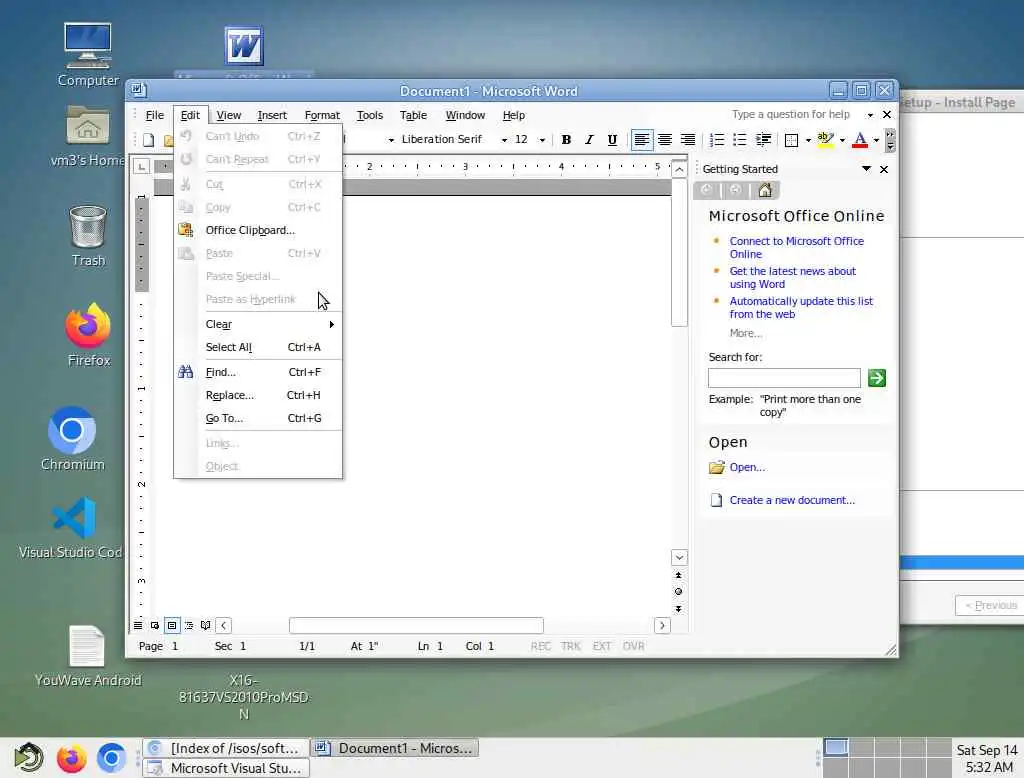Click the horizontal scrollbar thumb
Screen dimensions: 1024x778
(x=416, y=626)
